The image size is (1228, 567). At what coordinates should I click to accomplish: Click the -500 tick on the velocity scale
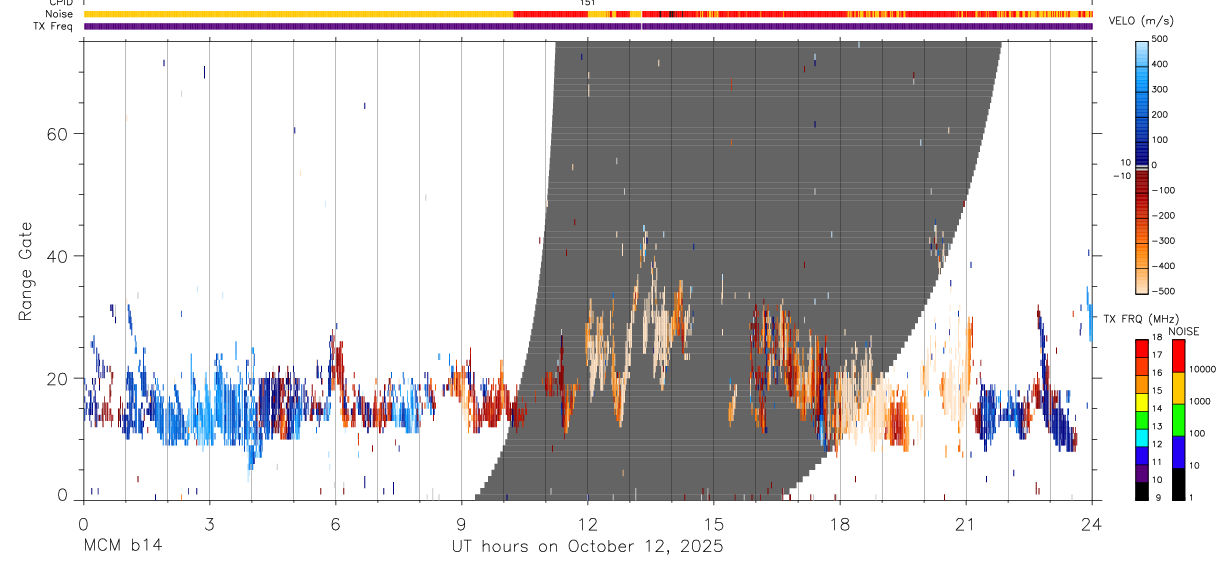point(1166,291)
